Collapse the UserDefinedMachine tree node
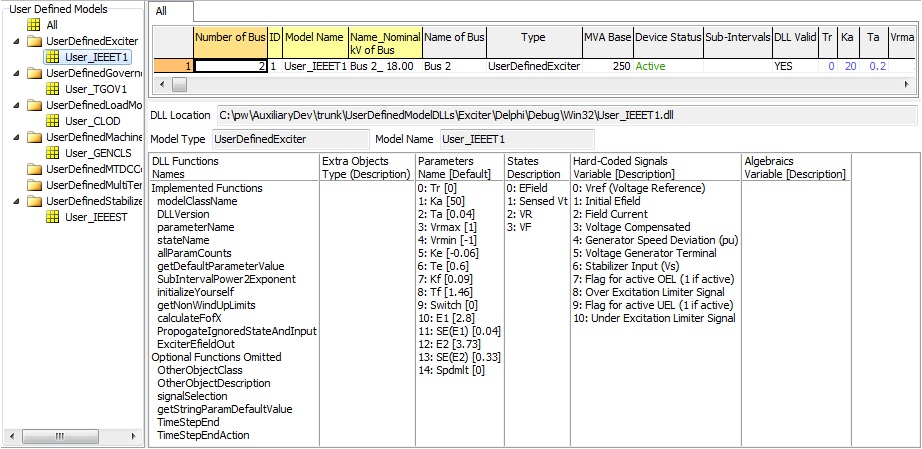922x449 pixels. (x=18, y=137)
